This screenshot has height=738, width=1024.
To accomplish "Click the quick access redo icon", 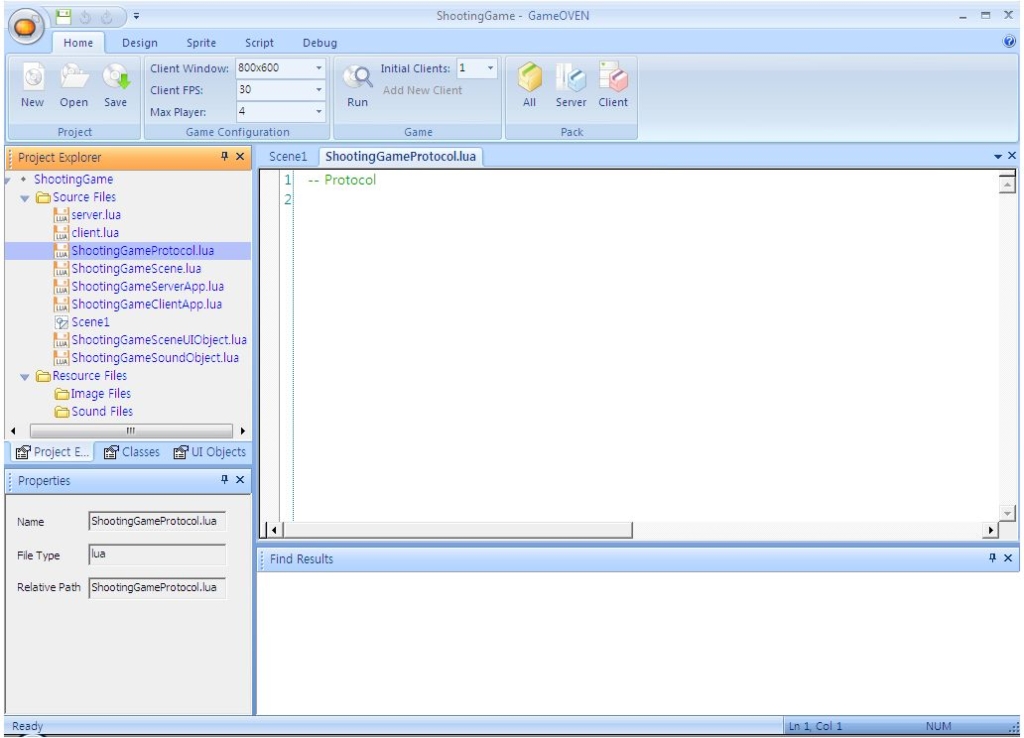I will pos(107,17).
